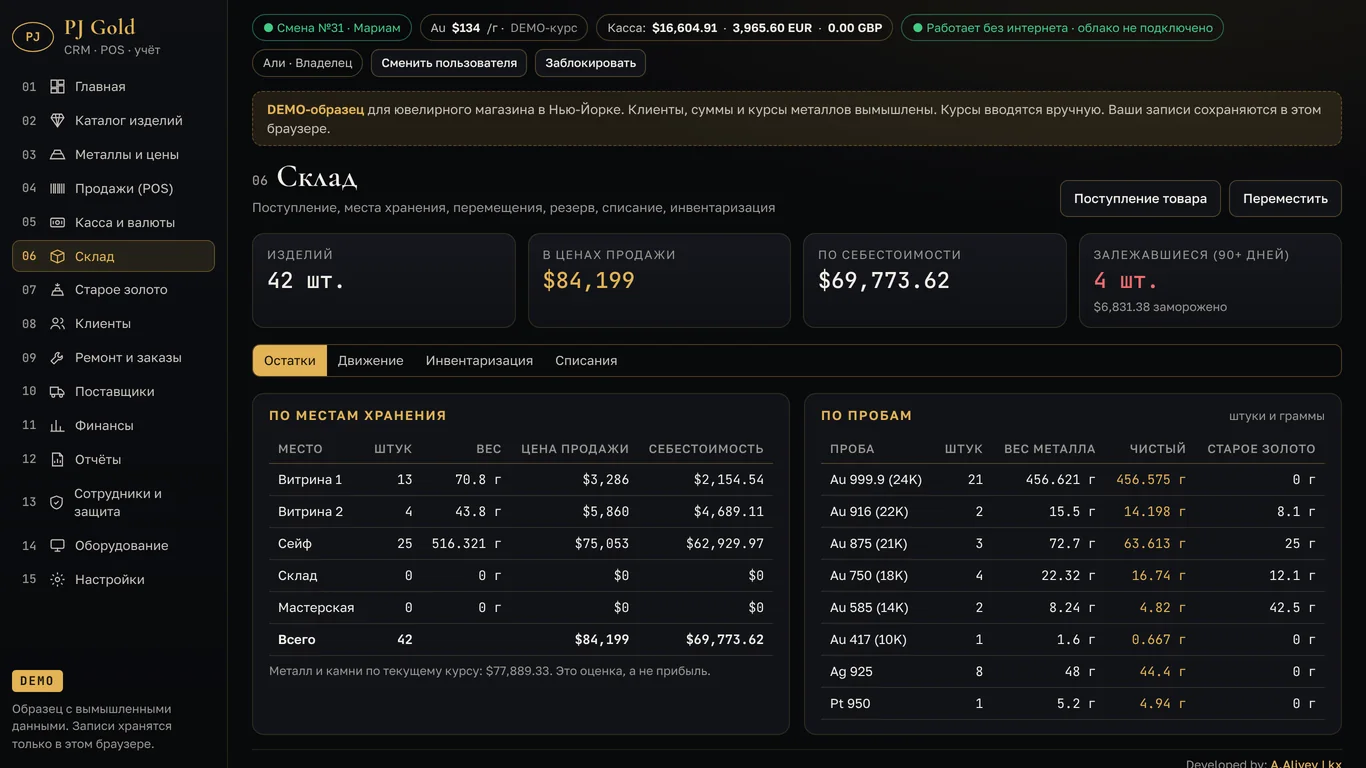Click the Pt 950 row label

850,704
